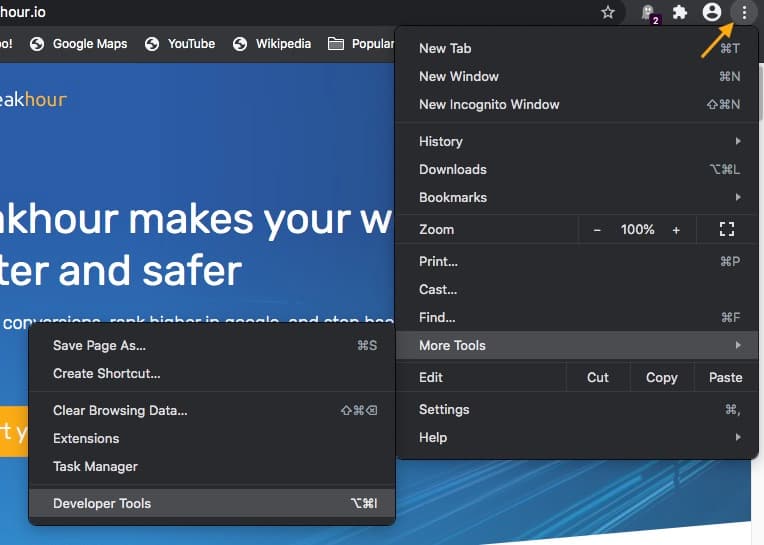The width and height of the screenshot is (764, 545).
Task: Open the Wikipedia bookmark
Action: click(271, 44)
